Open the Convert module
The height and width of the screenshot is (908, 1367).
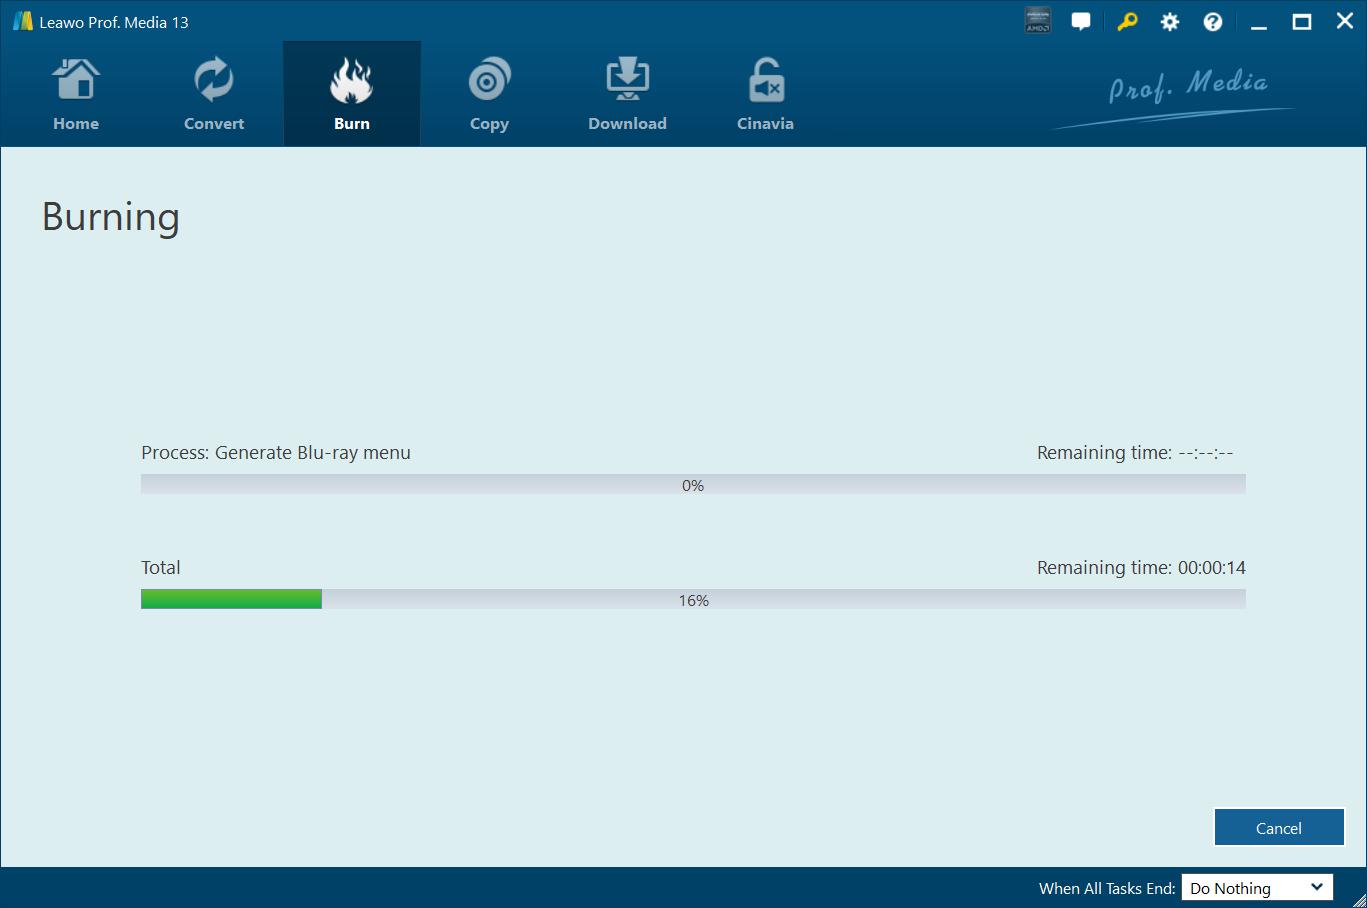214,95
